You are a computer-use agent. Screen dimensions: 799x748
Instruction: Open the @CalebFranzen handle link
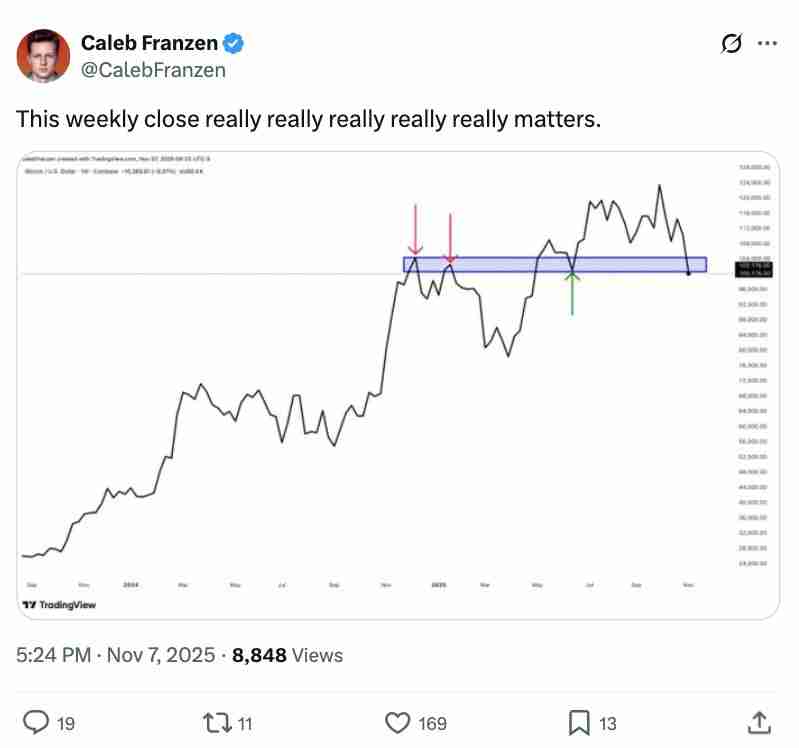pyautogui.click(x=152, y=69)
